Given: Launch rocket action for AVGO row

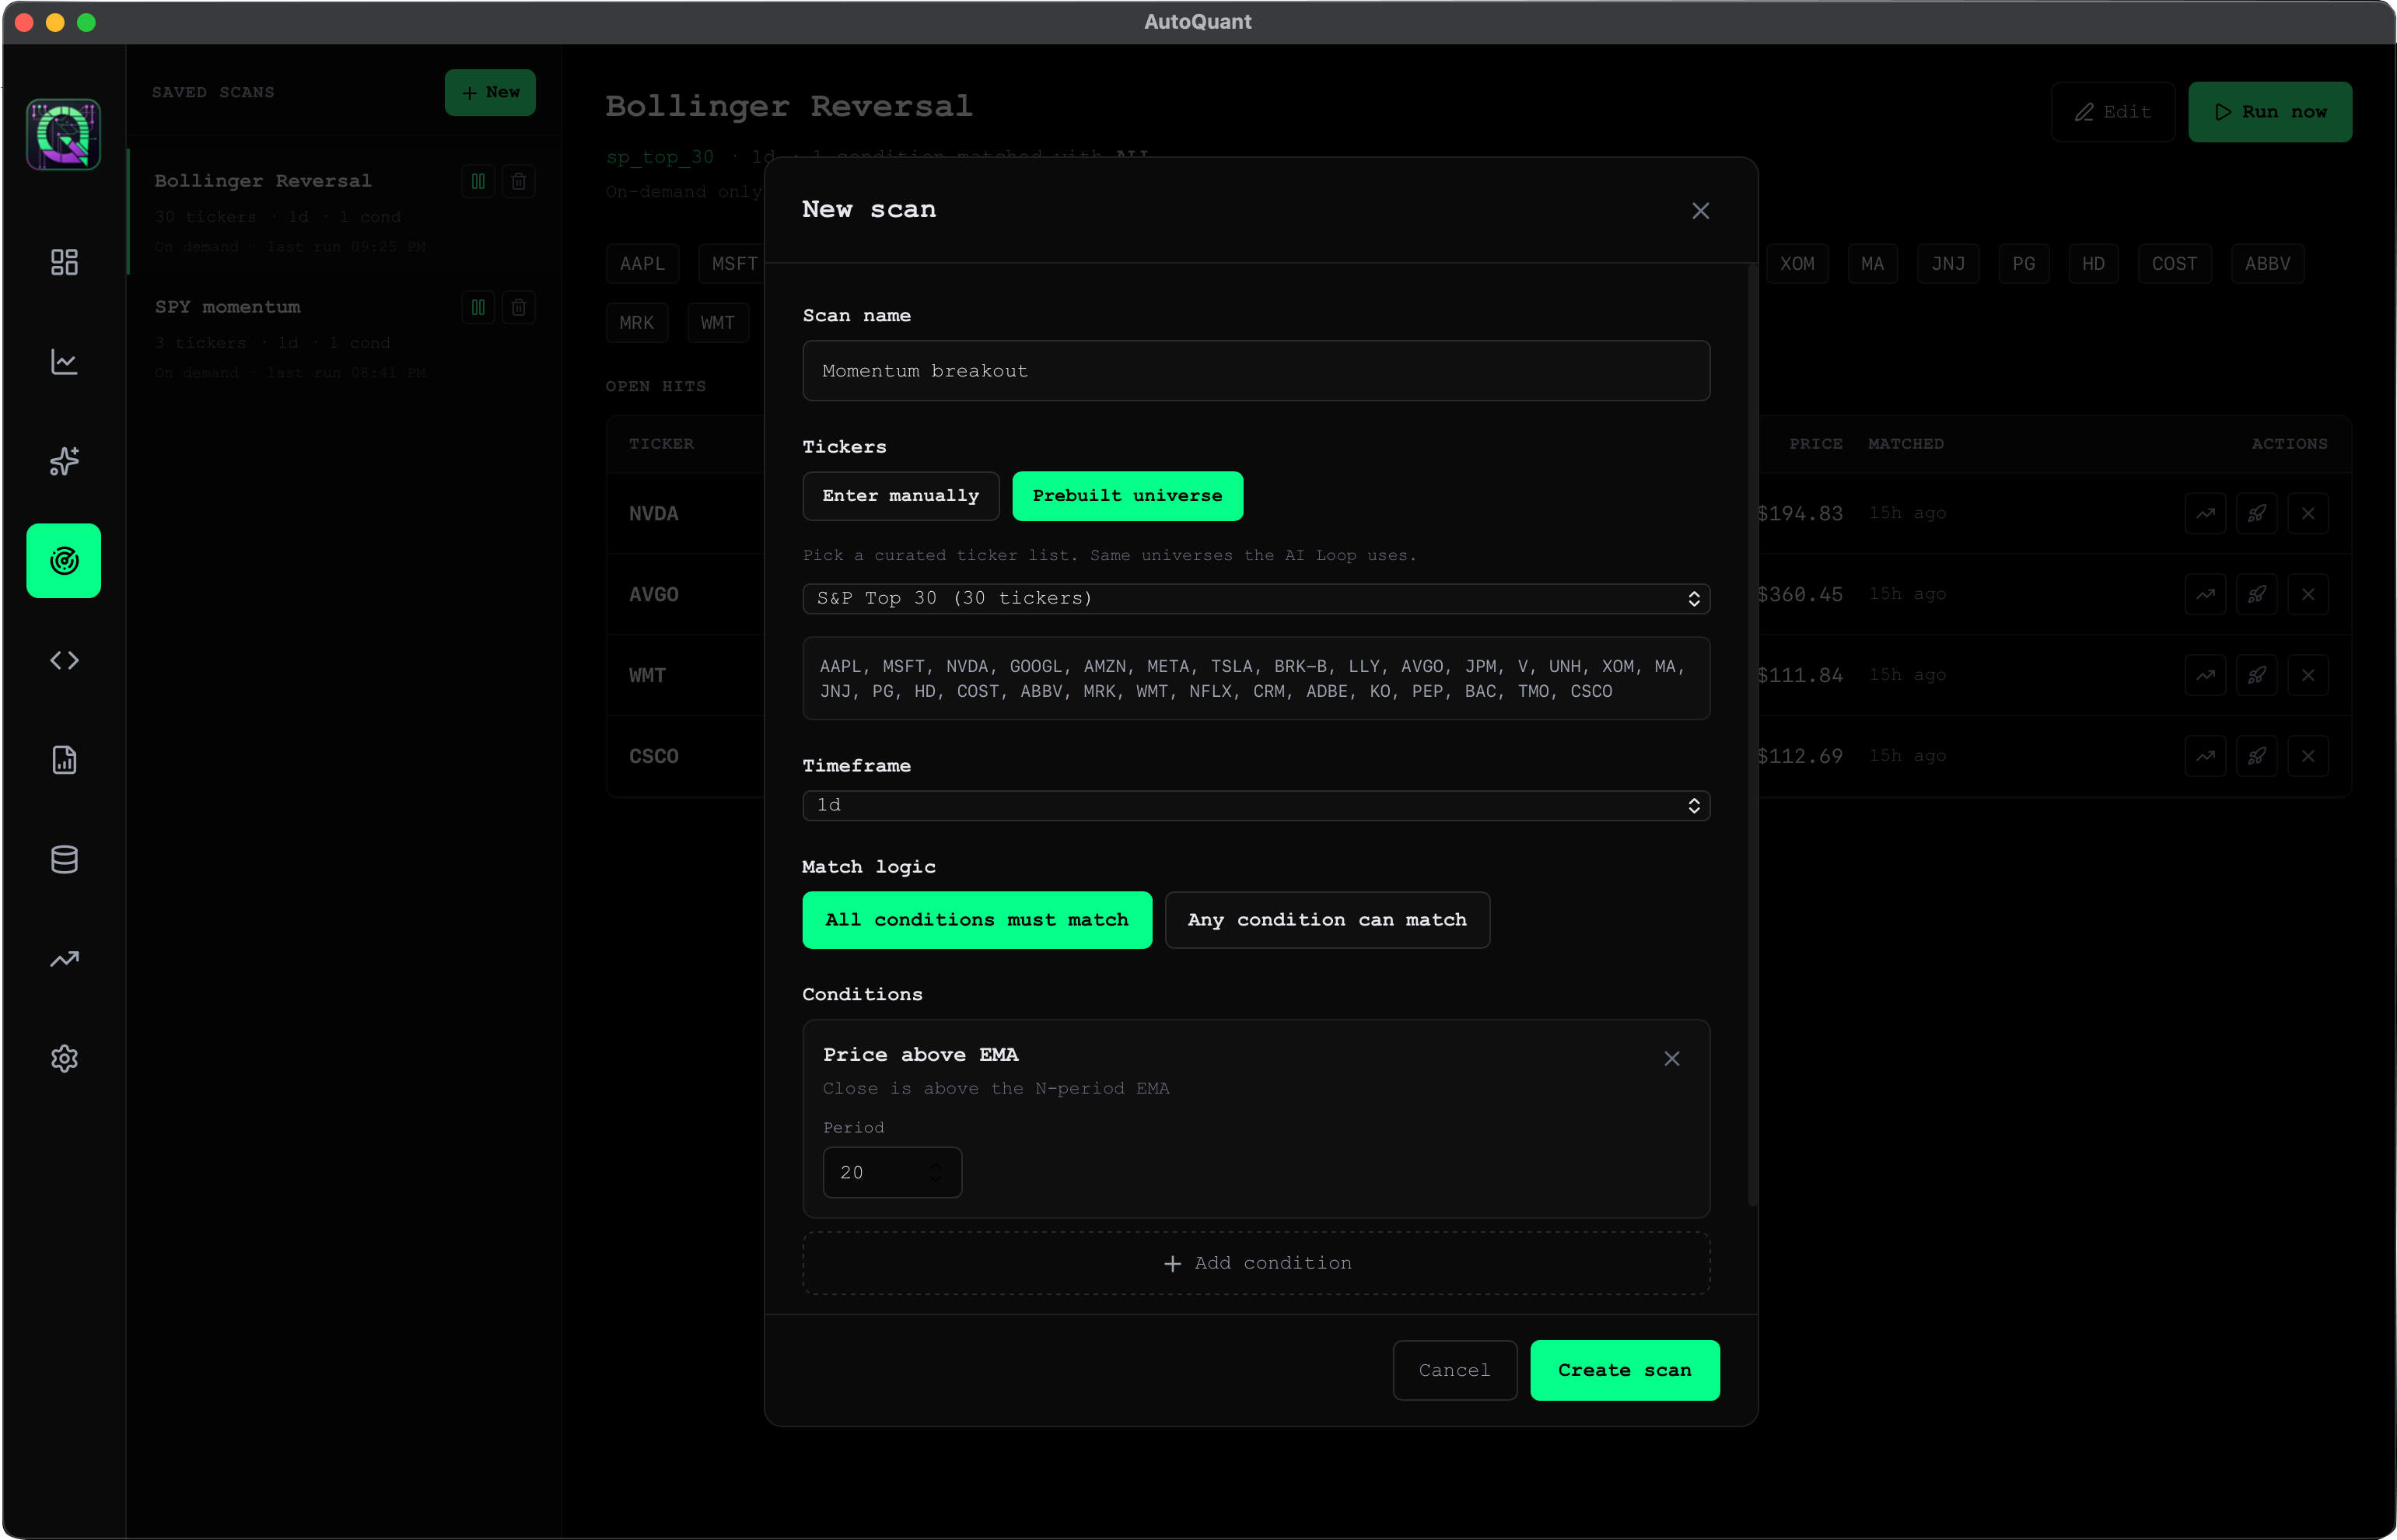Looking at the screenshot, I should point(2256,595).
